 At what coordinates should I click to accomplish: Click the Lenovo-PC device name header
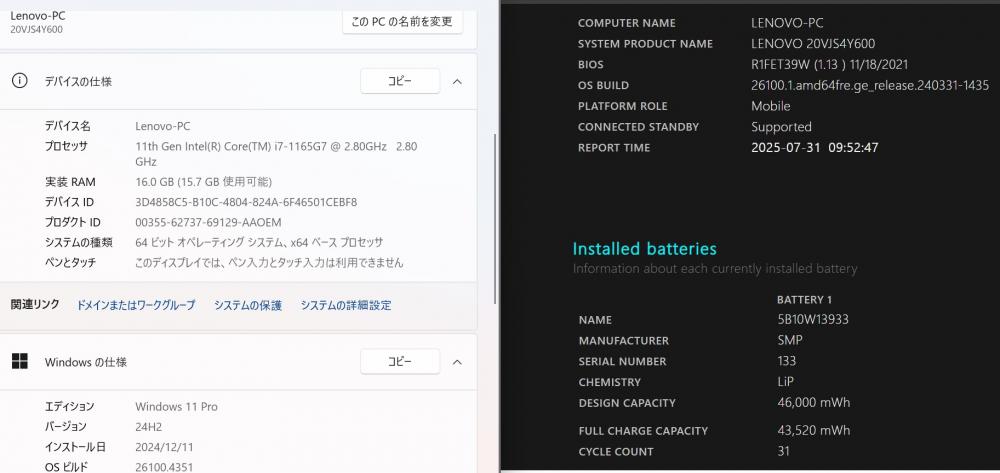(x=38, y=15)
